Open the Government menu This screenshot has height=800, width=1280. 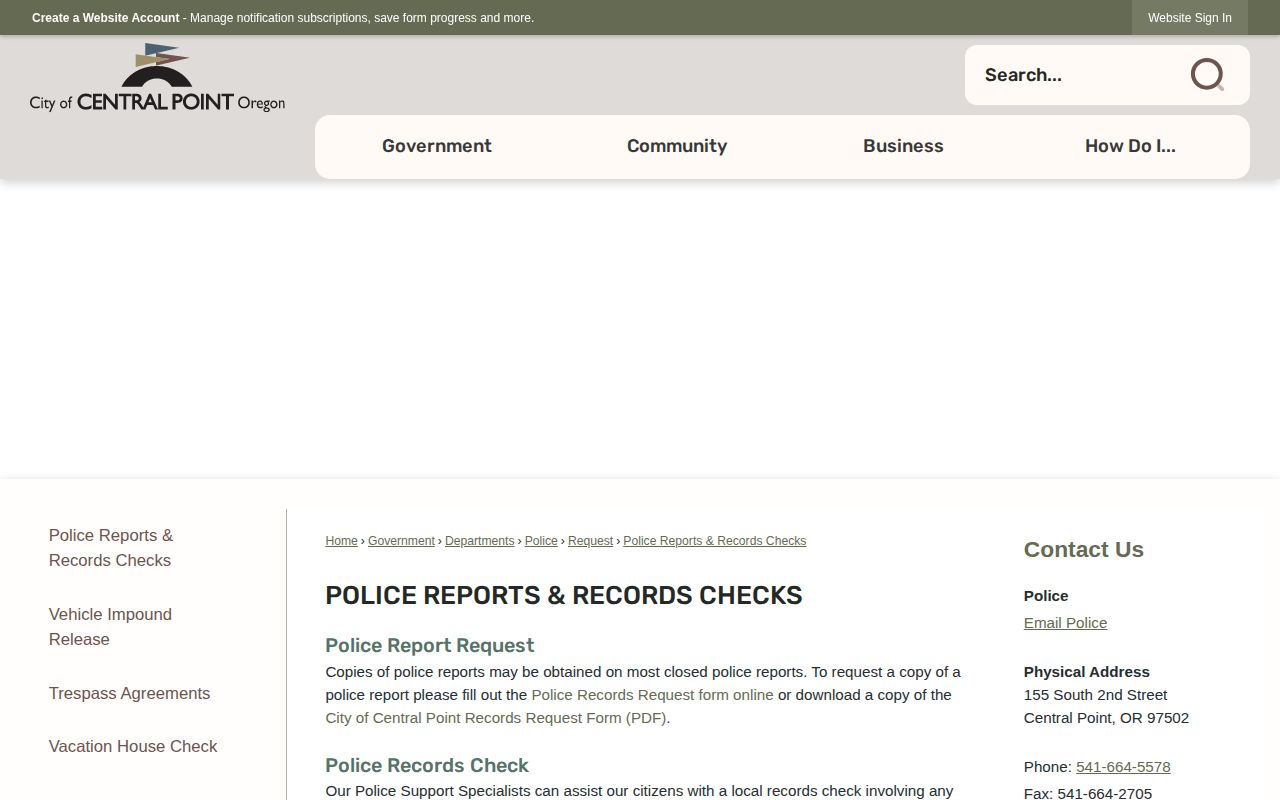[437, 146]
